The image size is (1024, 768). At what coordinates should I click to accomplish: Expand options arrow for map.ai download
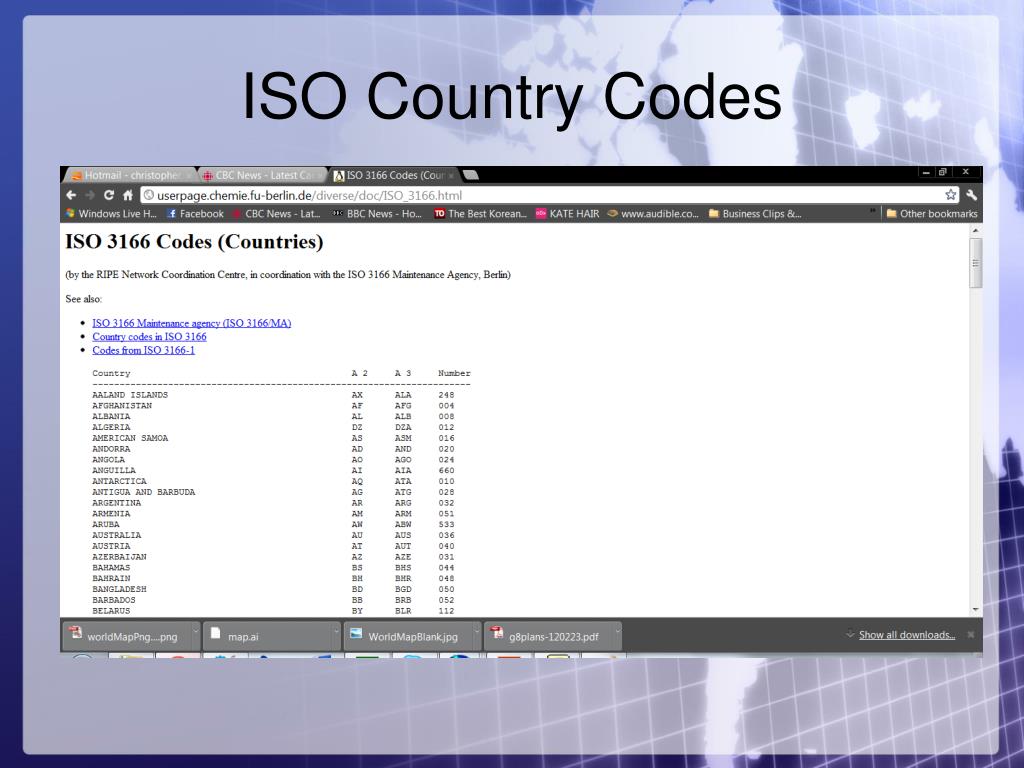pyautogui.click(x=336, y=632)
